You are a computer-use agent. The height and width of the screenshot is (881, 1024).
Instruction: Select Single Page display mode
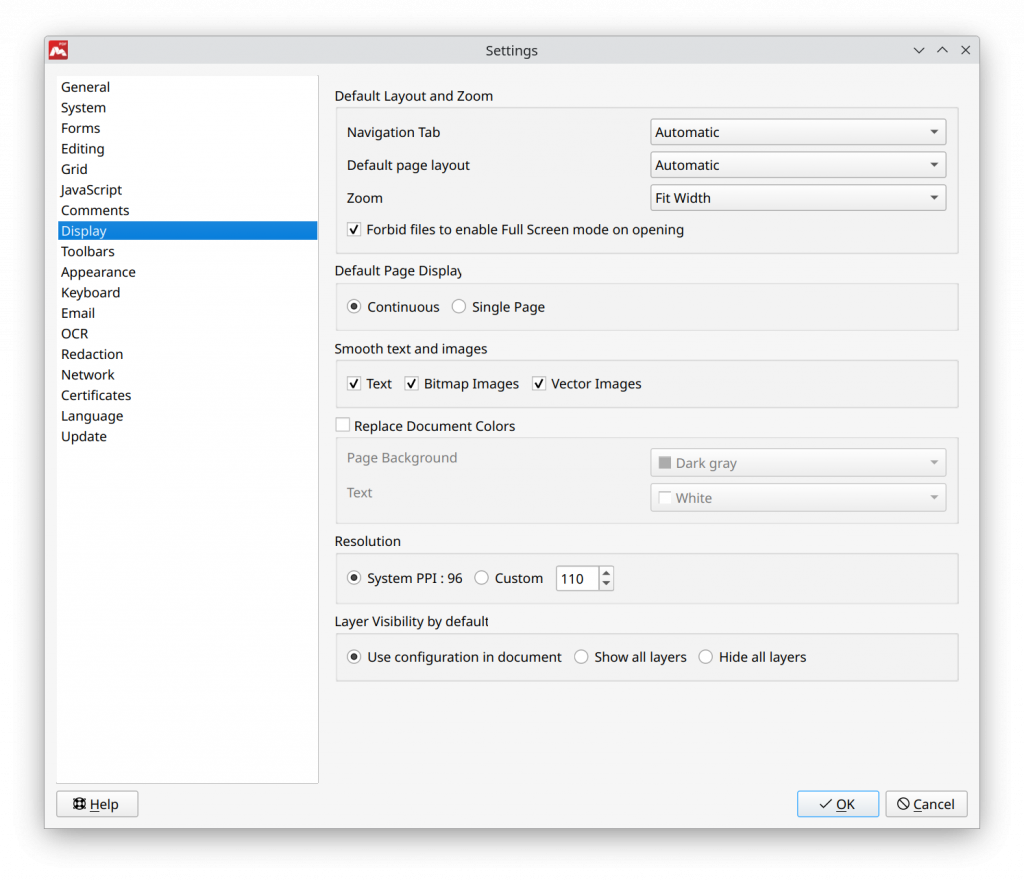(x=458, y=306)
